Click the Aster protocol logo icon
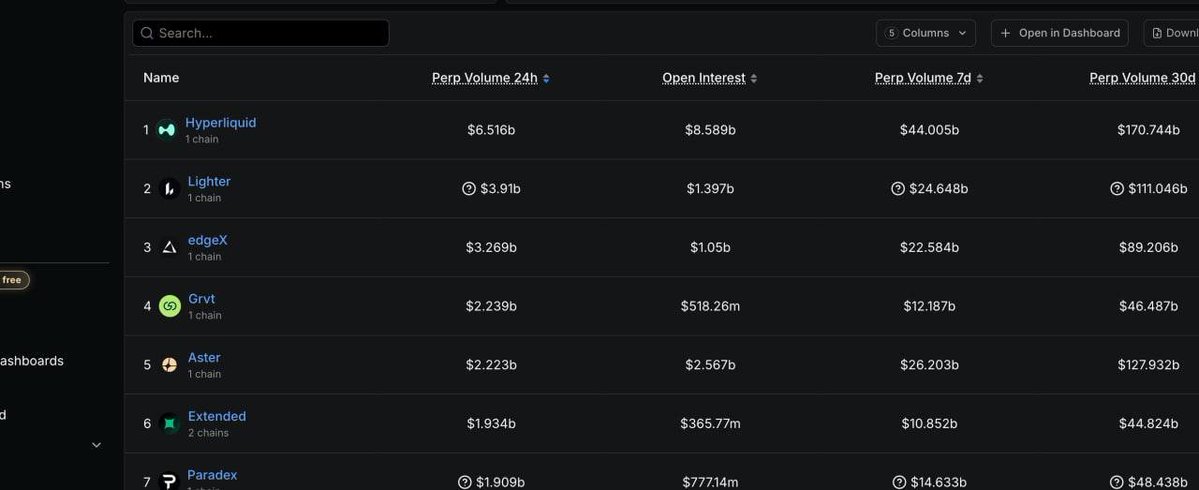The width and height of the screenshot is (1199, 490). tap(169, 365)
